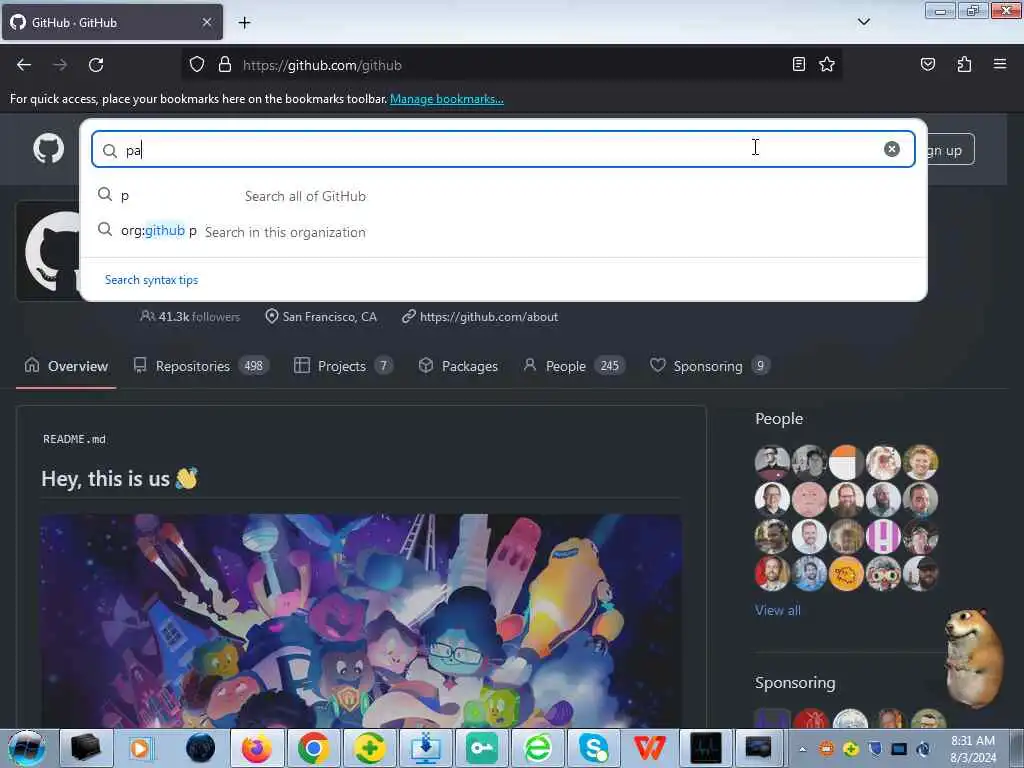Launch Chrome from taskbar
Viewport: 1024px width, 768px height.
(x=313, y=748)
